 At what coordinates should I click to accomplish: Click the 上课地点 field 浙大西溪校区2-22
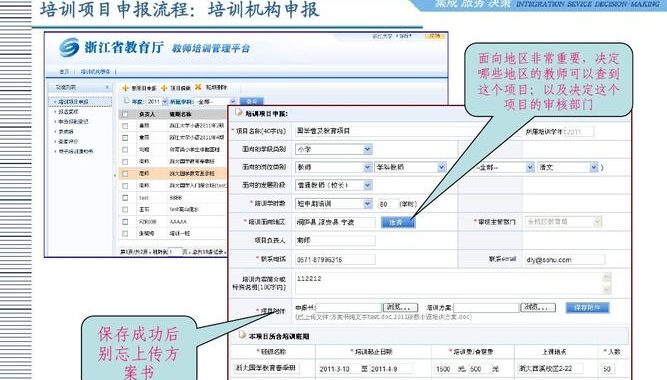click(x=550, y=369)
